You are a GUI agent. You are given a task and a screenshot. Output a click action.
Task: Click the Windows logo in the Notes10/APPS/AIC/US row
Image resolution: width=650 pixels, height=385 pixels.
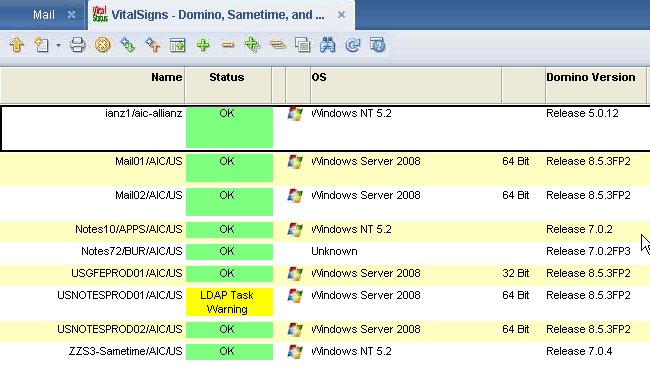tap(295, 230)
